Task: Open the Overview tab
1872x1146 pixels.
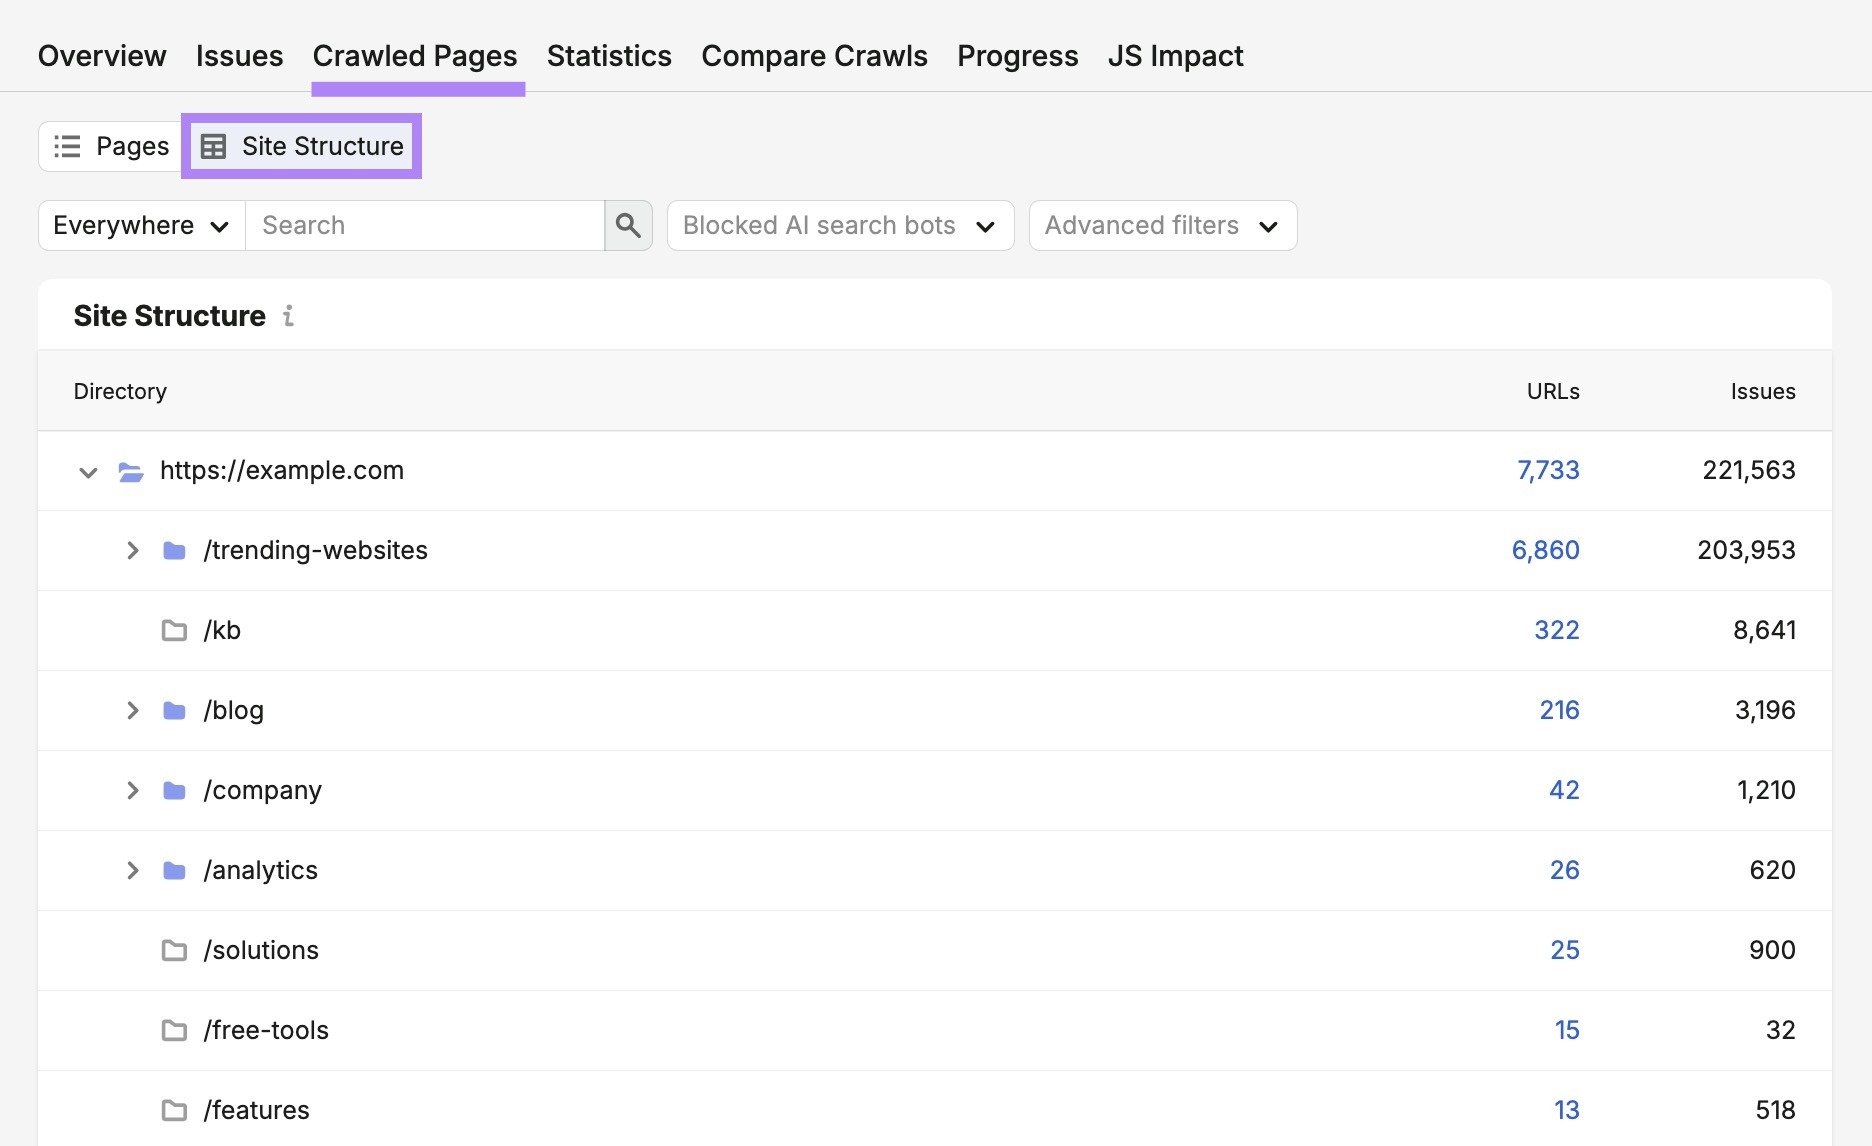Action: [102, 56]
